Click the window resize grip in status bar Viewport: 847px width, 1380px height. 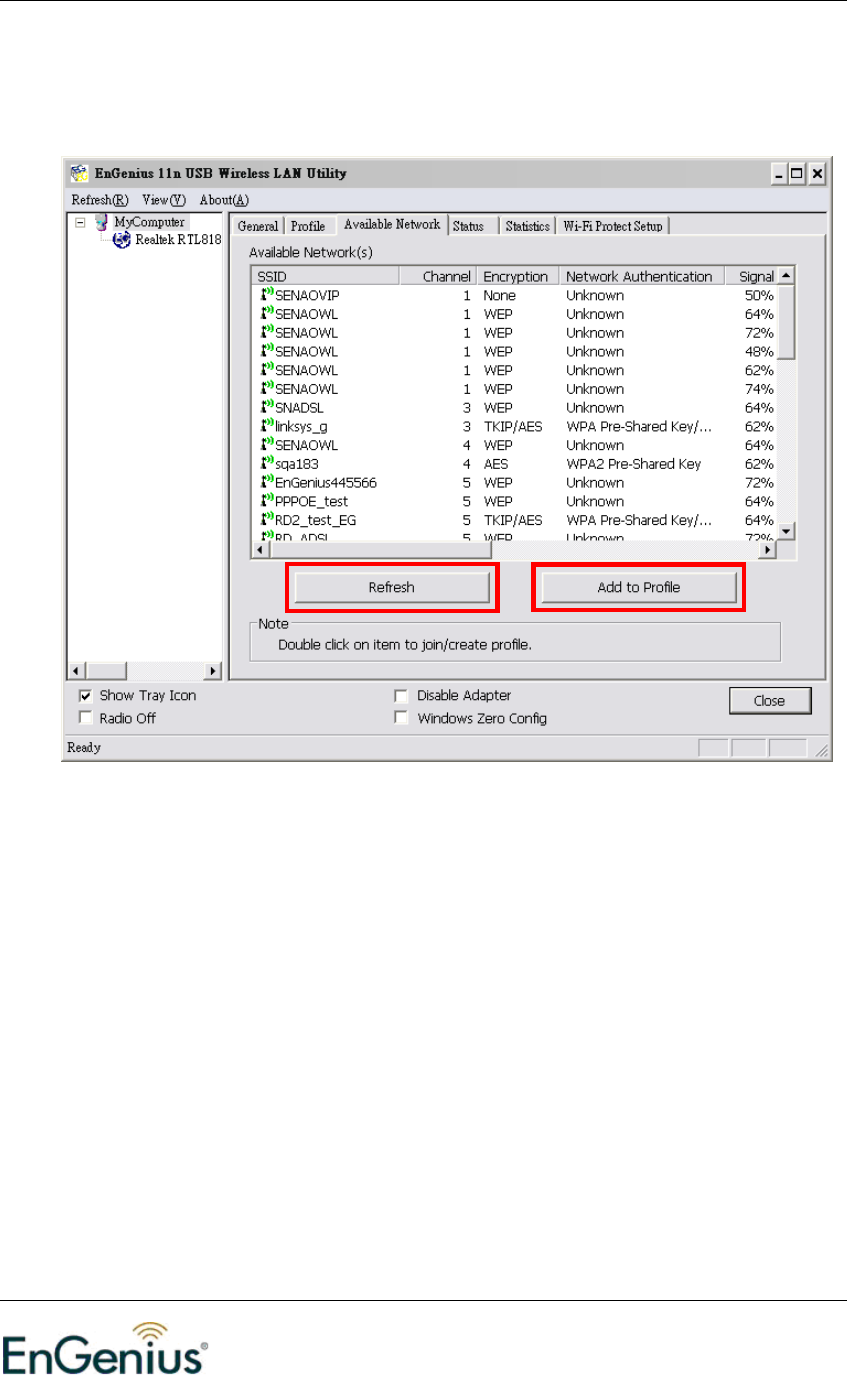point(822,748)
